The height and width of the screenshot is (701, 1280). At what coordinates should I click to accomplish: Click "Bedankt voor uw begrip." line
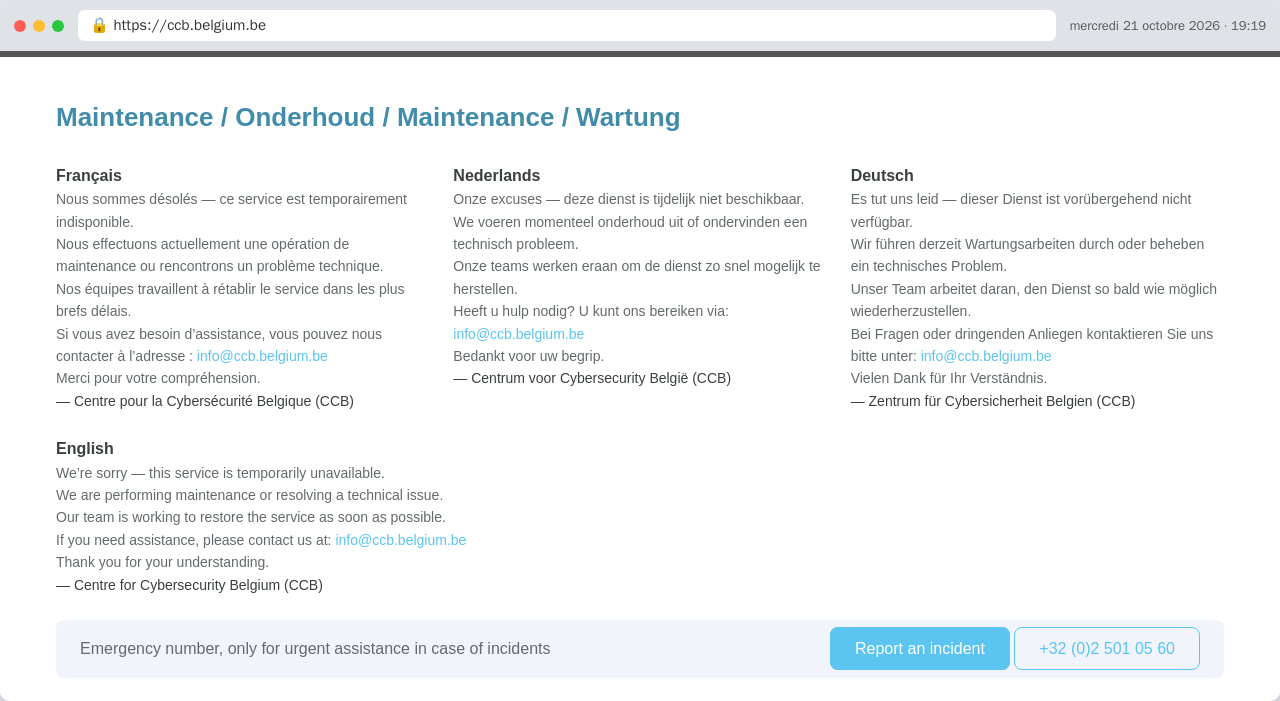pos(529,356)
